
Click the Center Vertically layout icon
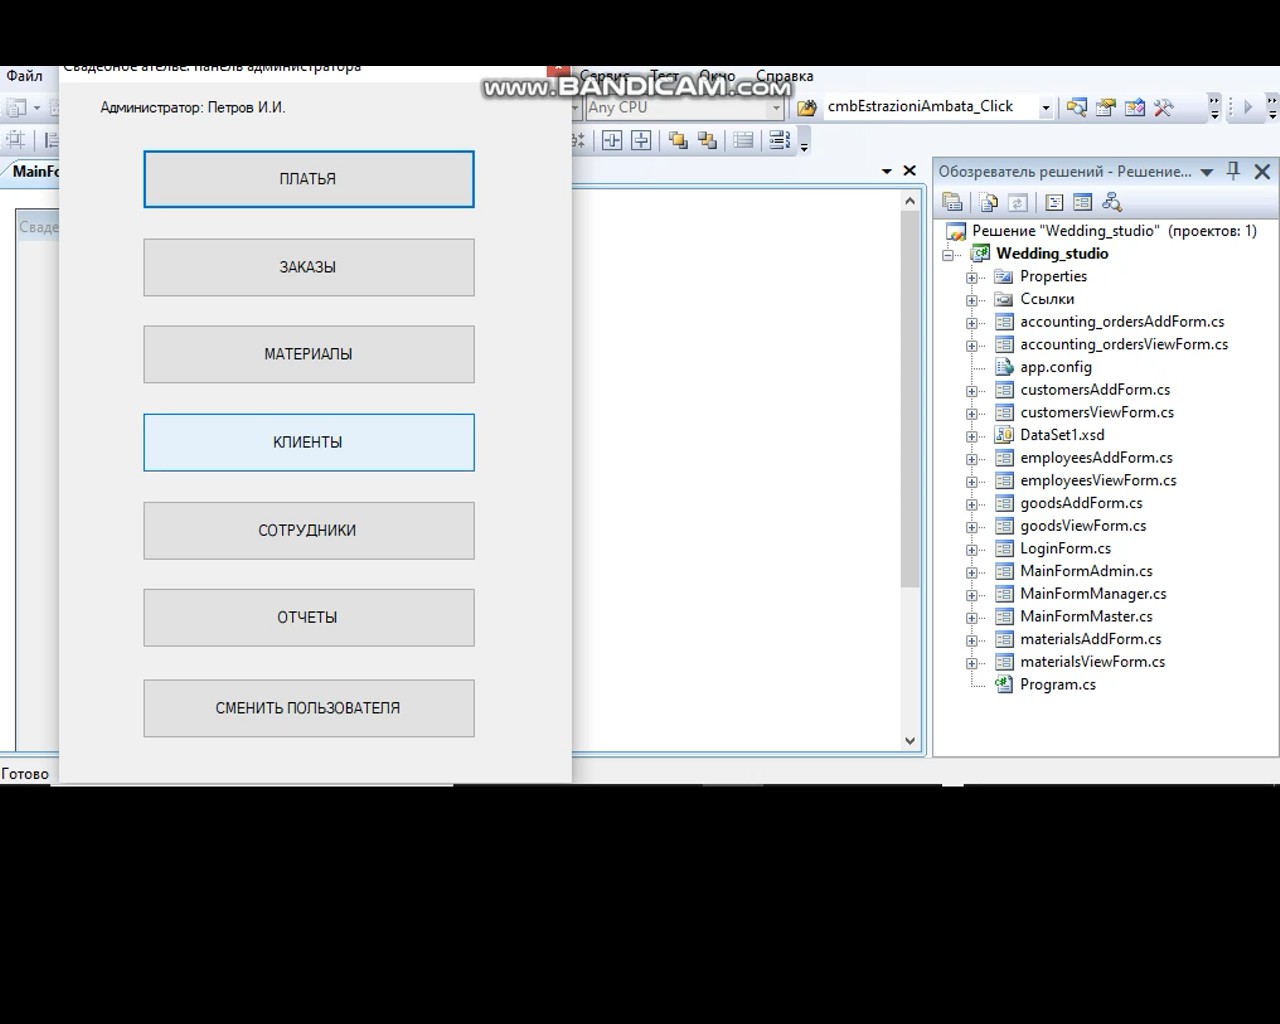[641, 141]
